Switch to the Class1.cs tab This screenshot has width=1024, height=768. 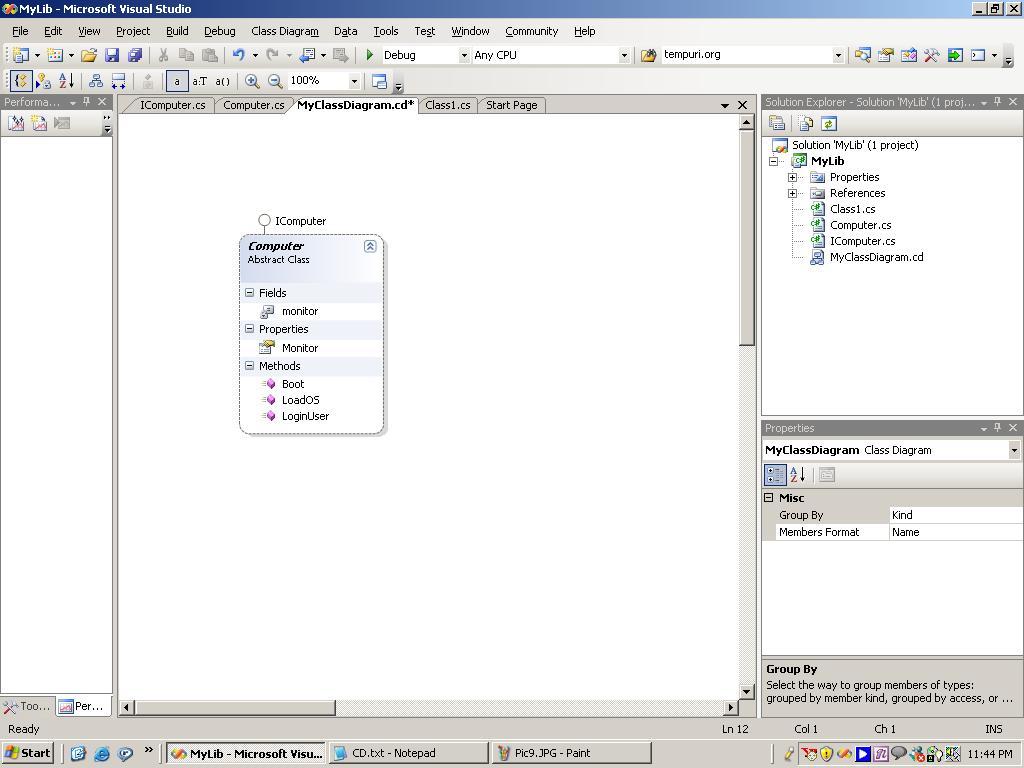click(x=447, y=105)
